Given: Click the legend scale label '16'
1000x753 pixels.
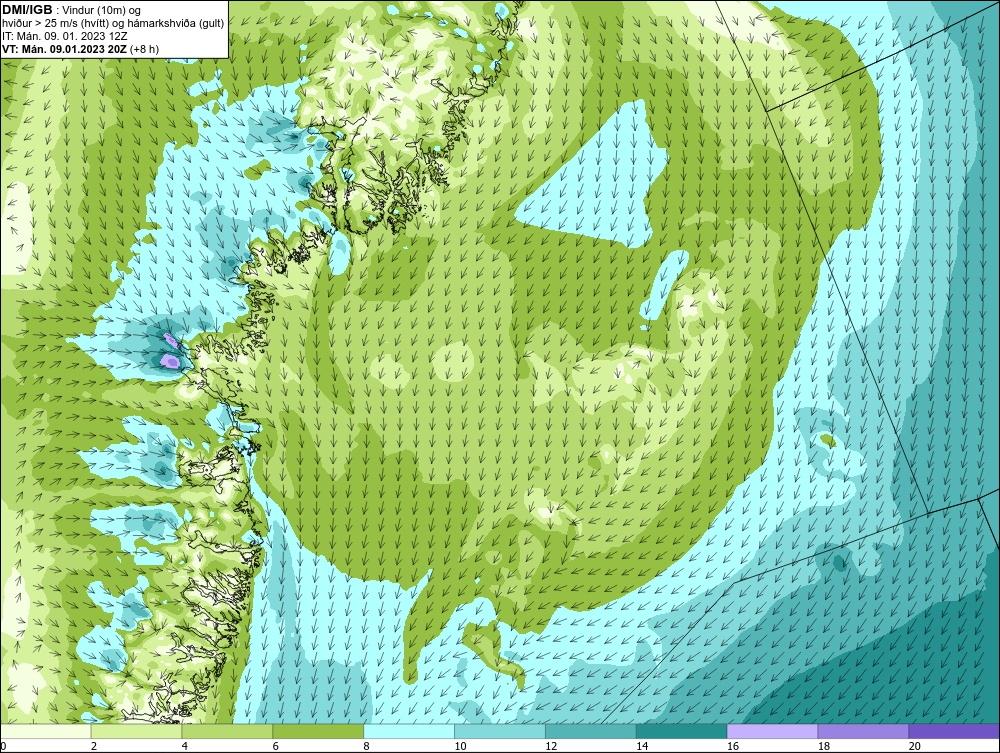Looking at the screenshot, I should click(733, 746).
